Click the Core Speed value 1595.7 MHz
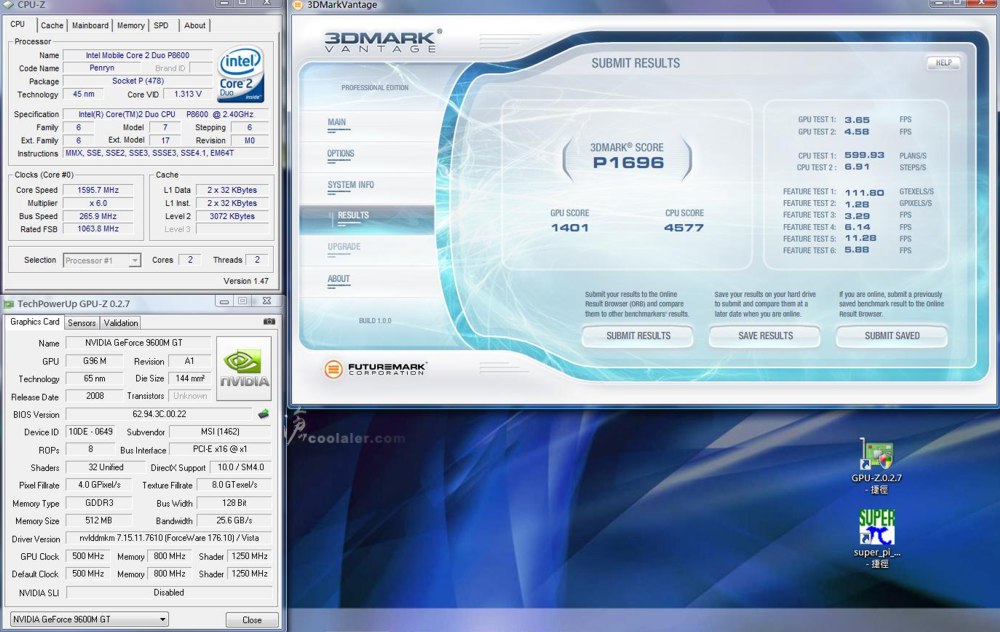The height and width of the screenshot is (632, 1000). click(98, 190)
